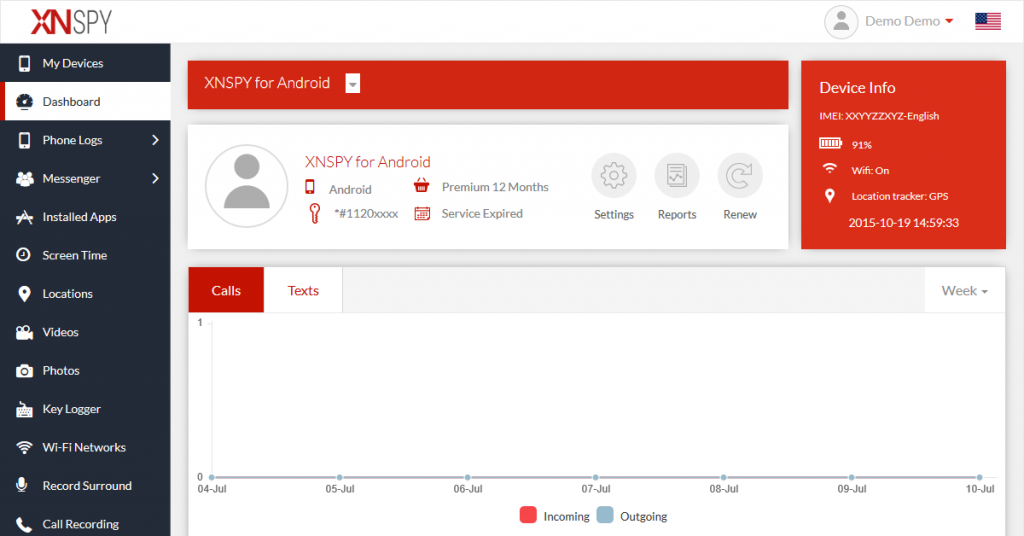1024x536 pixels.
Task: Select Dashboard in the sidebar
Action: [x=86, y=101]
